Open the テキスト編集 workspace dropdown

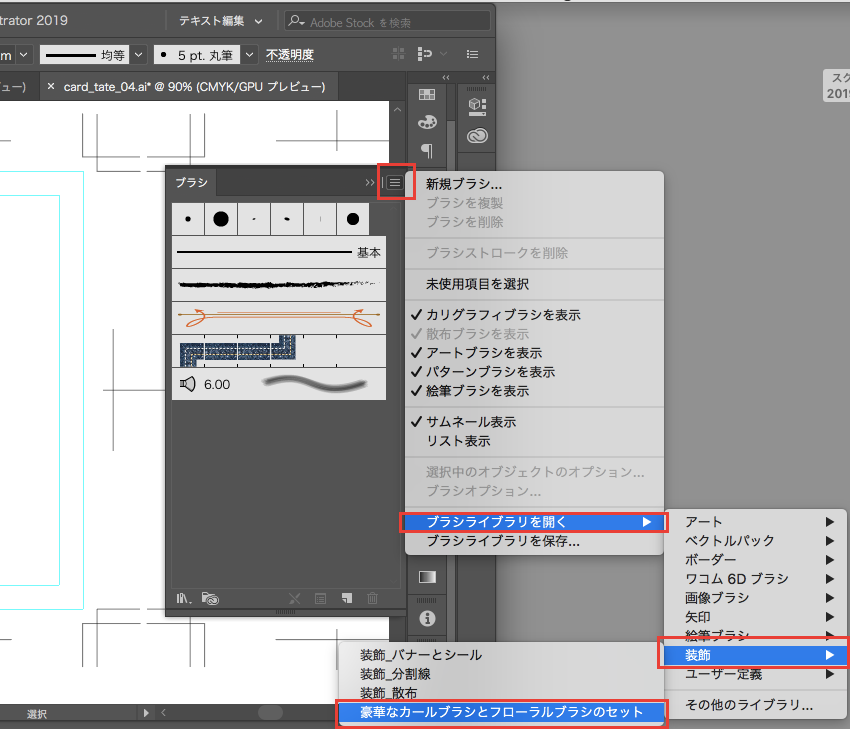(221, 21)
